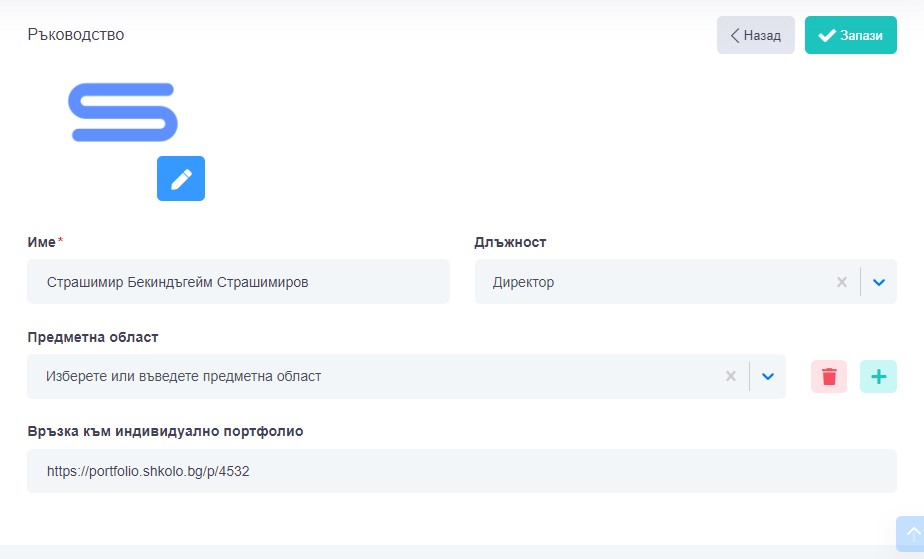This screenshot has height=559, width=924.
Task: Click the Име name input field
Action: (238, 282)
